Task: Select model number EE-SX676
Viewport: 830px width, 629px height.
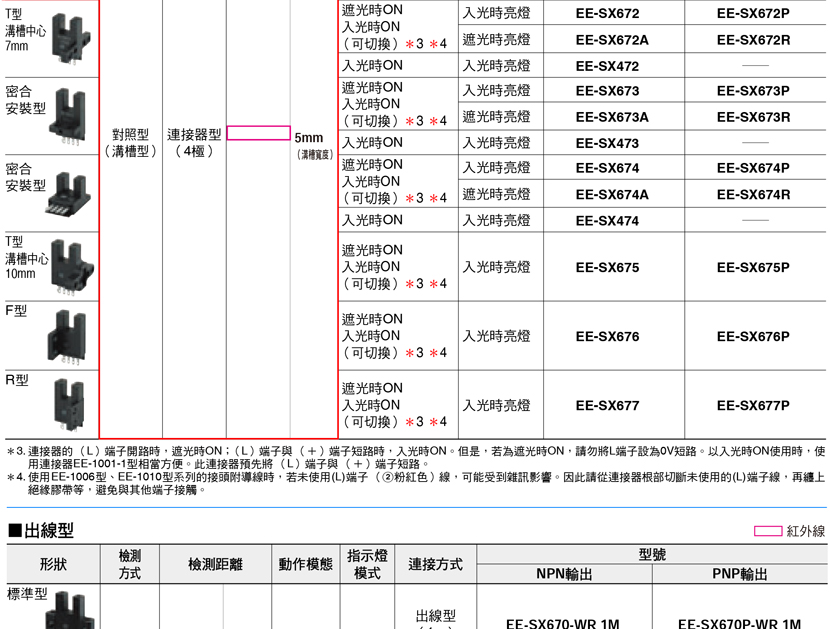Action: tap(607, 336)
